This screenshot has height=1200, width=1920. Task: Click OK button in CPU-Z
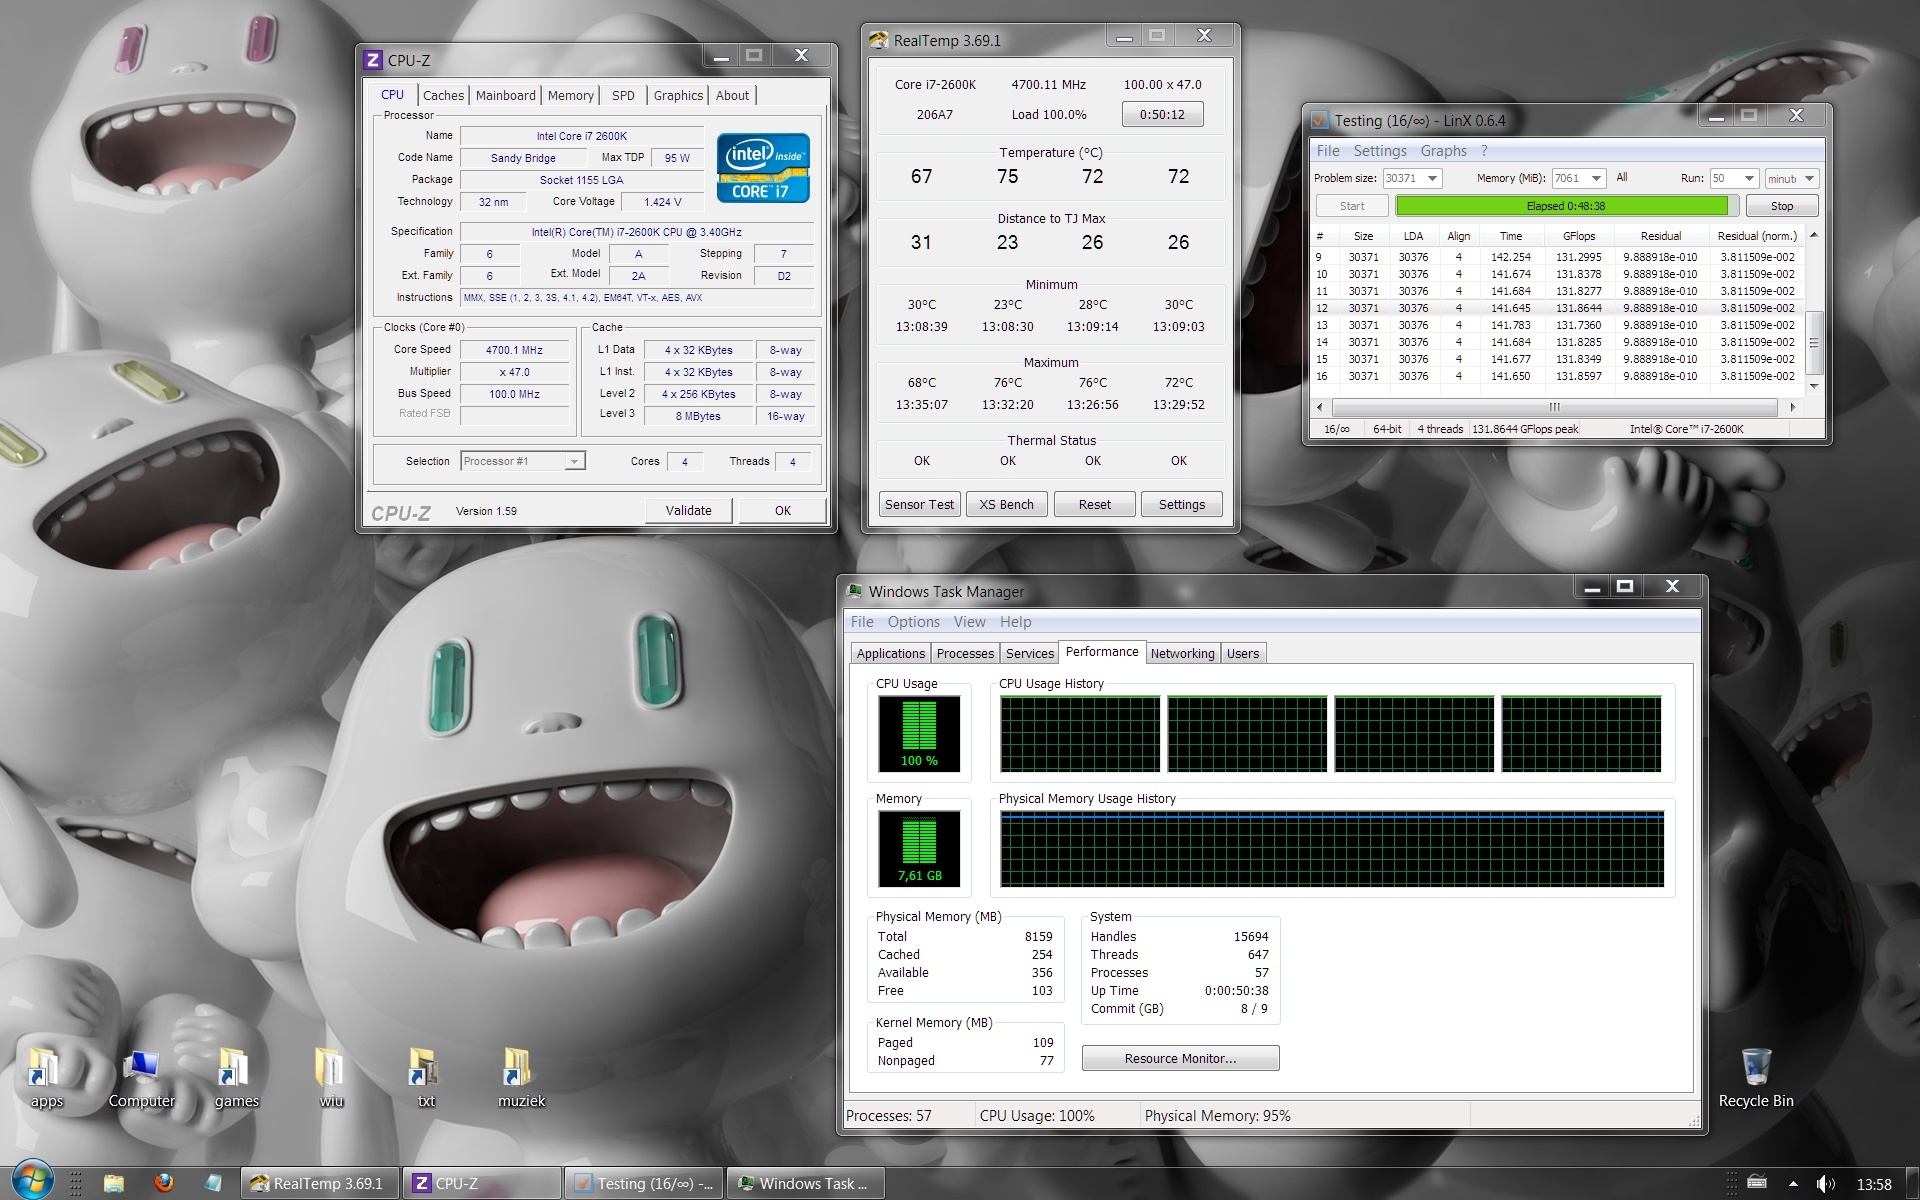coord(782,510)
